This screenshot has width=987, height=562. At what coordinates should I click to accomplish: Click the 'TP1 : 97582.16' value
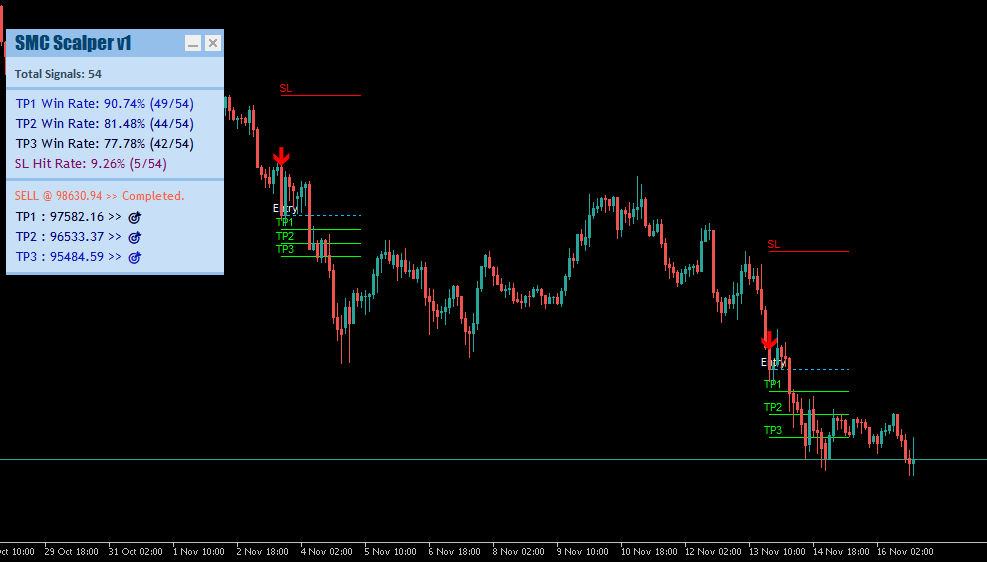coord(60,217)
